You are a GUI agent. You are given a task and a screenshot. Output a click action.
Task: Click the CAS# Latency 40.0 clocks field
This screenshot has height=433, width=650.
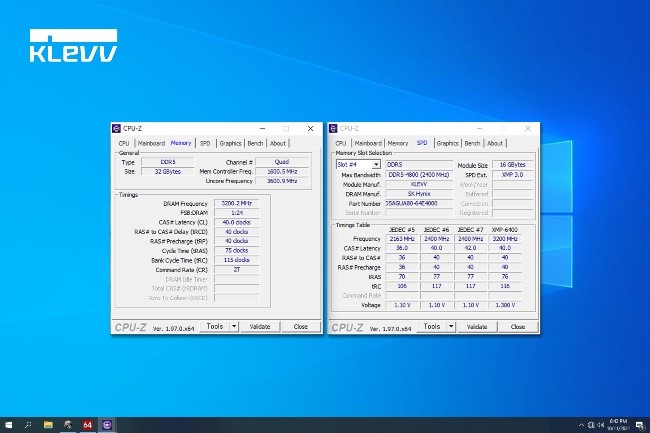237,222
